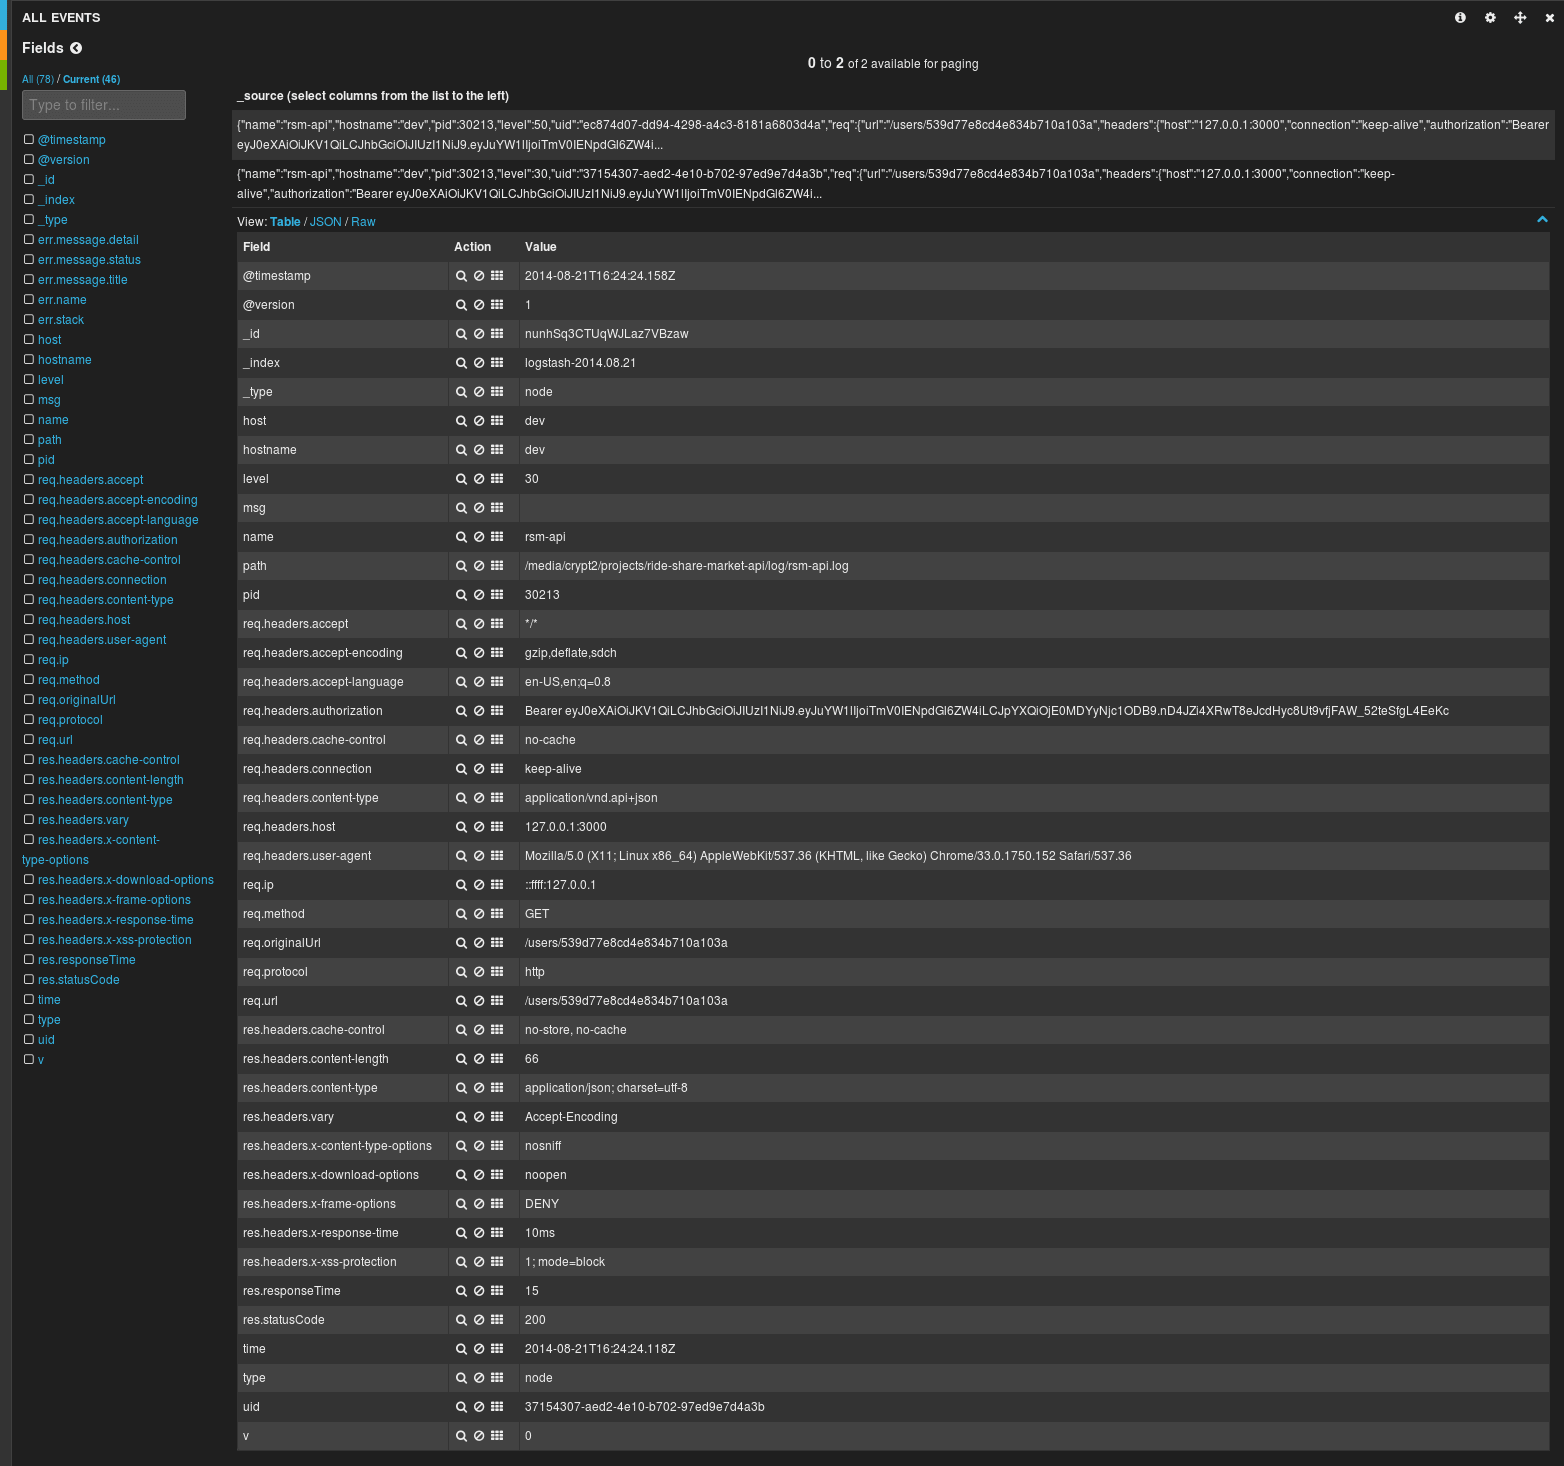
Task: Toggle hostname column using its table icon
Action: click(x=497, y=449)
